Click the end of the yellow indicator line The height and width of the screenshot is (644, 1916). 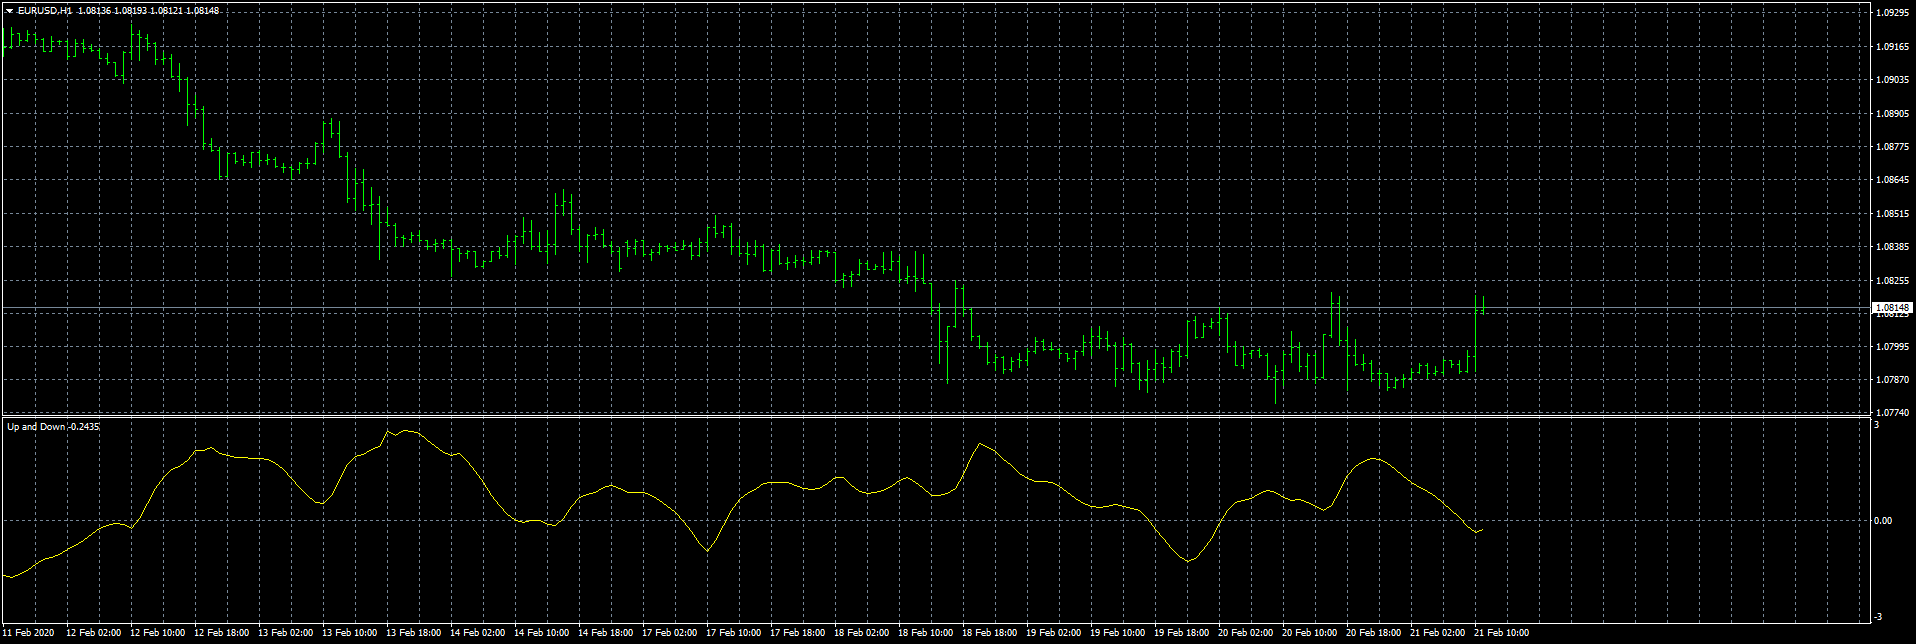1482,530
